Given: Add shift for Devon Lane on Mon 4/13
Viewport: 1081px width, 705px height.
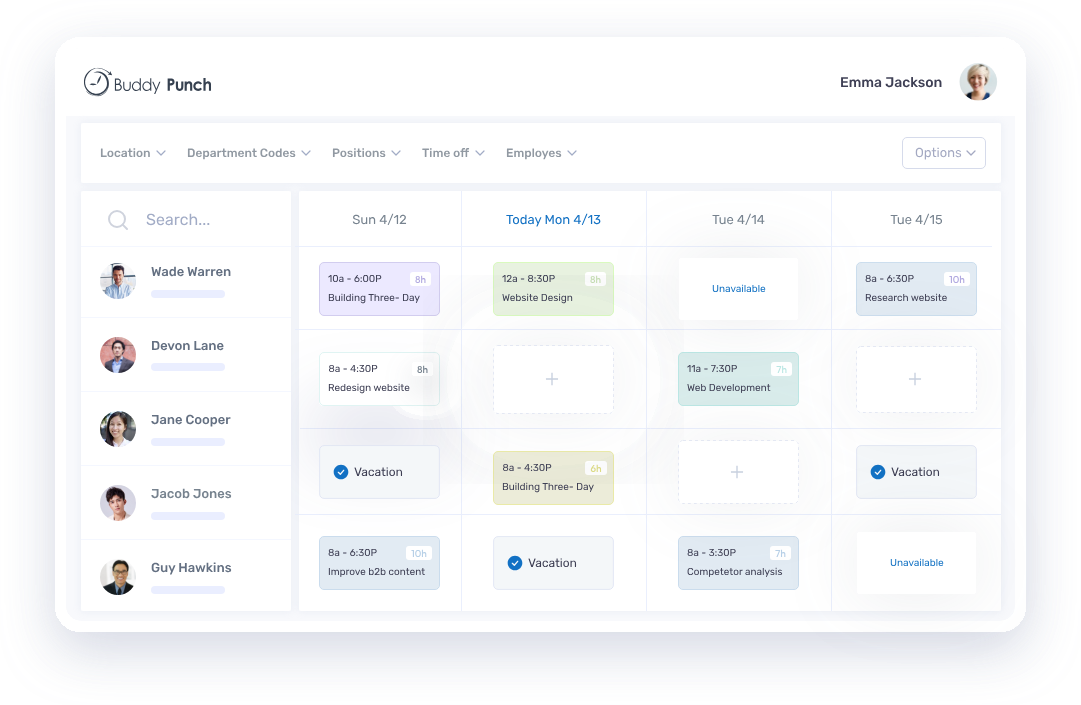Looking at the screenshot, I should click(553, 379).
